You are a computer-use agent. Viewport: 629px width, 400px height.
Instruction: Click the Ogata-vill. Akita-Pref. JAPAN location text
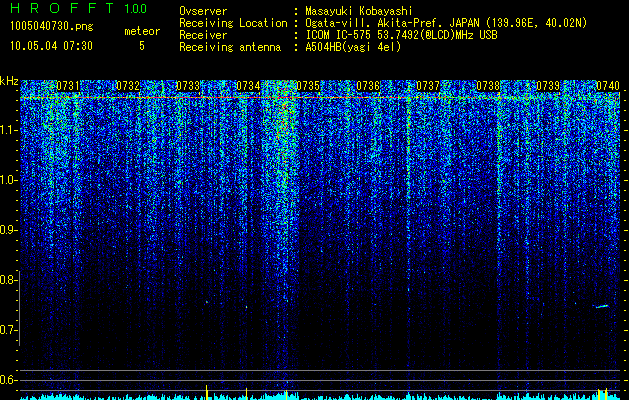pos(446,23)
